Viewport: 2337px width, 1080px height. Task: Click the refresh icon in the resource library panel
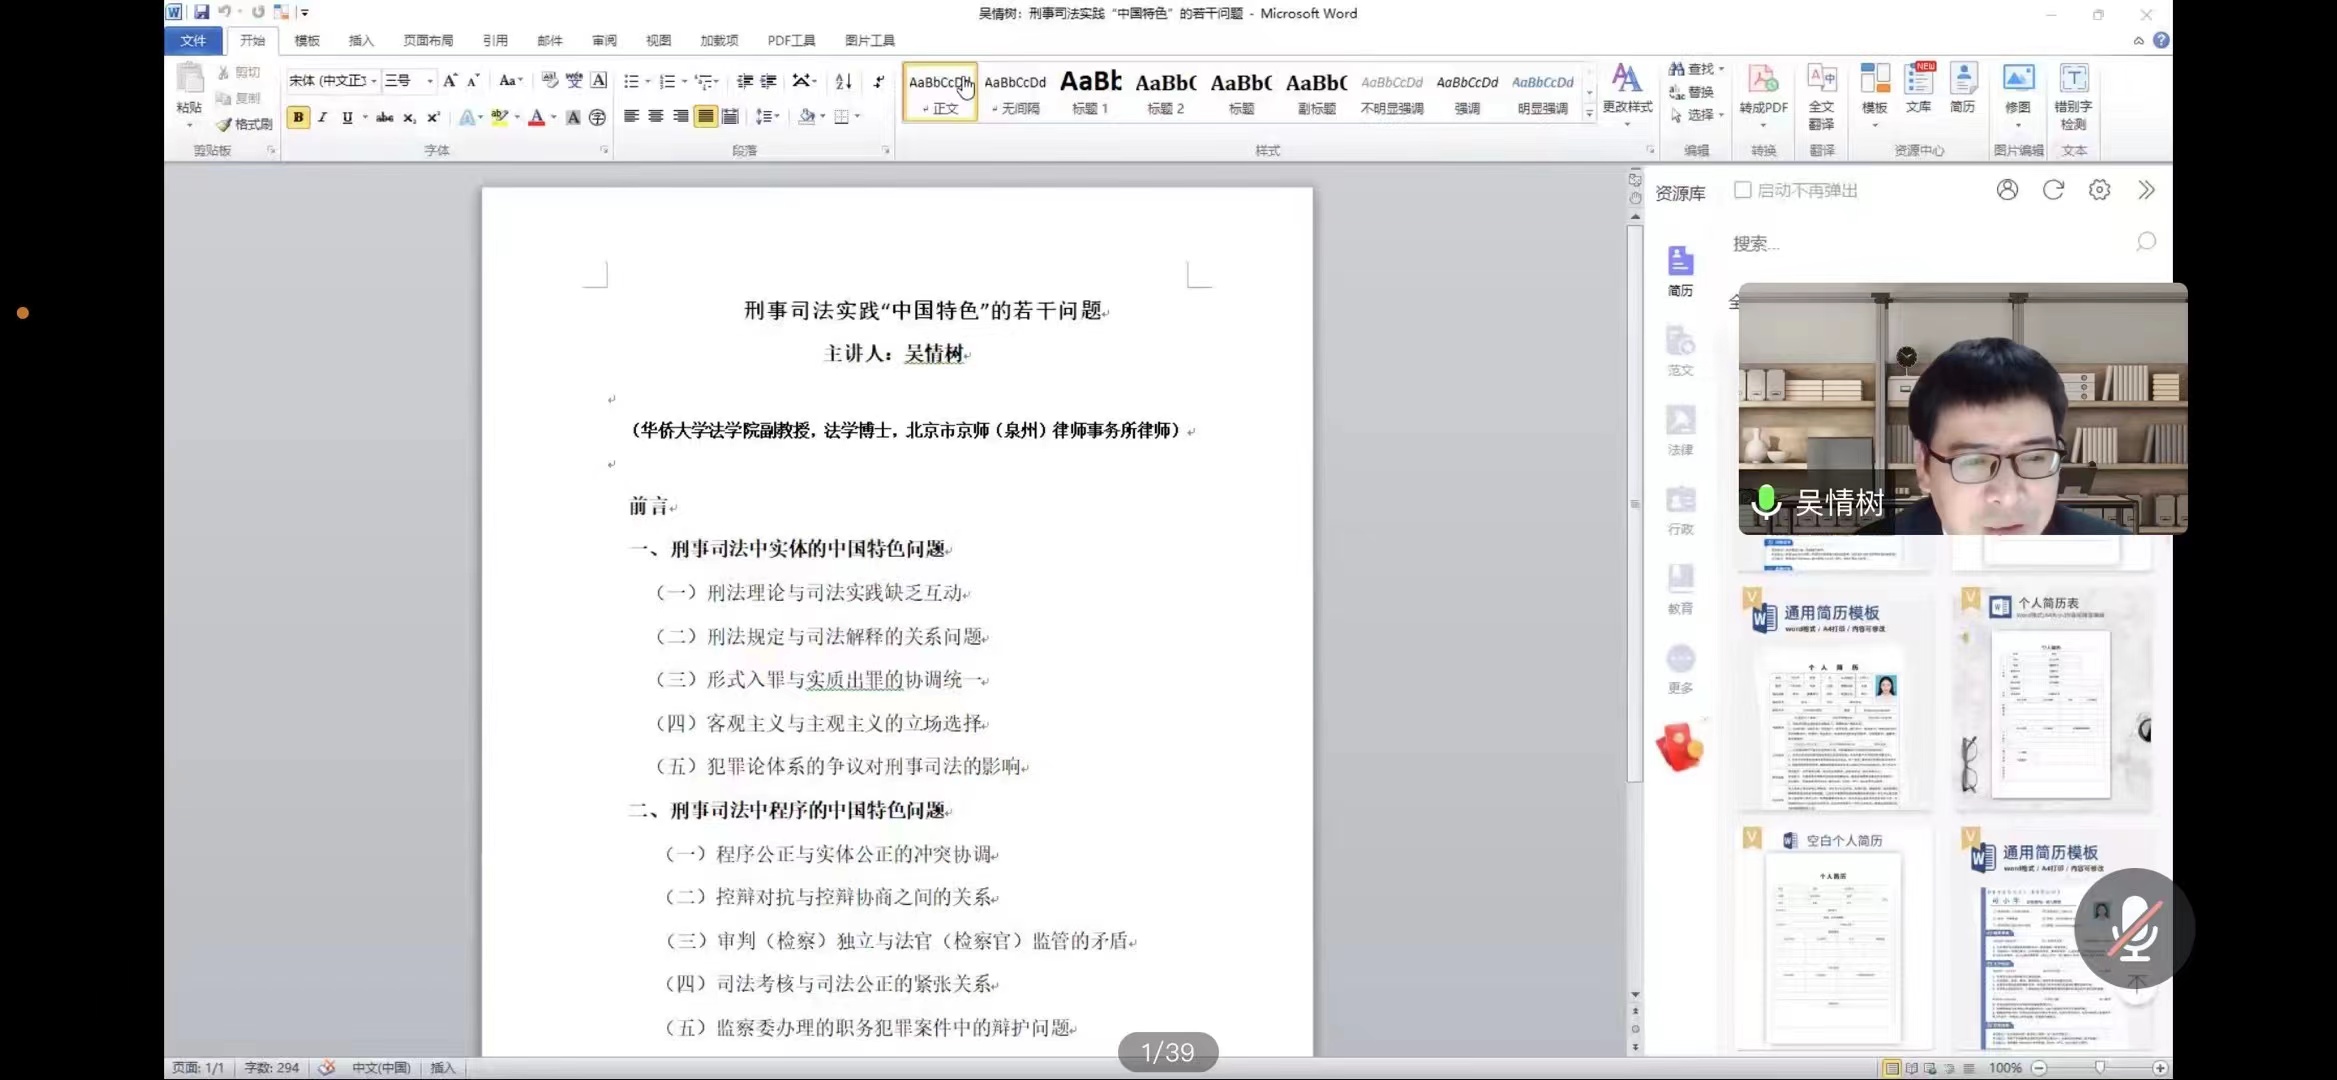pos(2053,190)
